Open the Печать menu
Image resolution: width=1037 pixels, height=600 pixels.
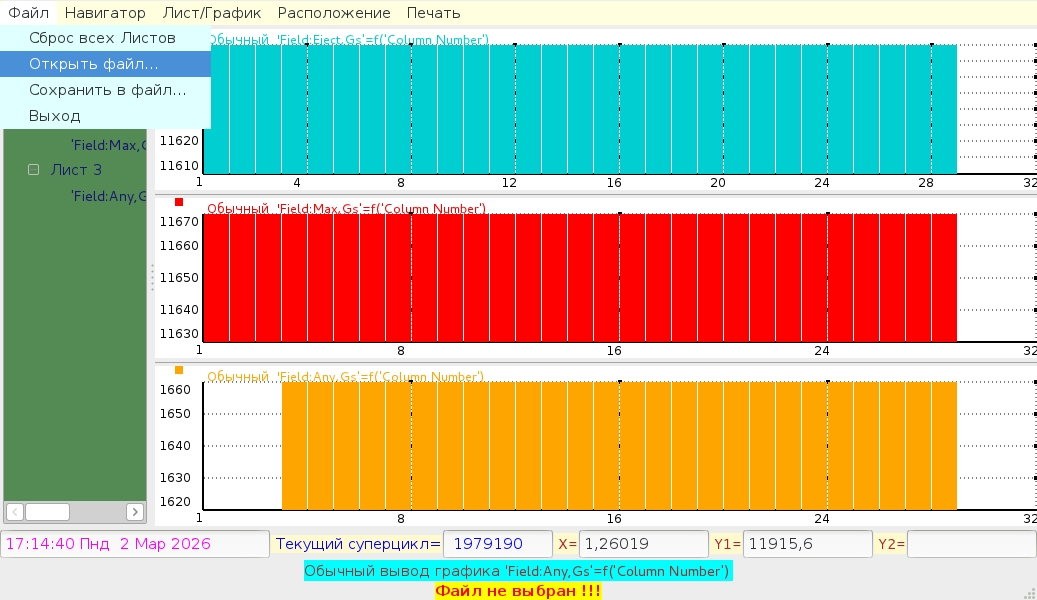(433, 13)
